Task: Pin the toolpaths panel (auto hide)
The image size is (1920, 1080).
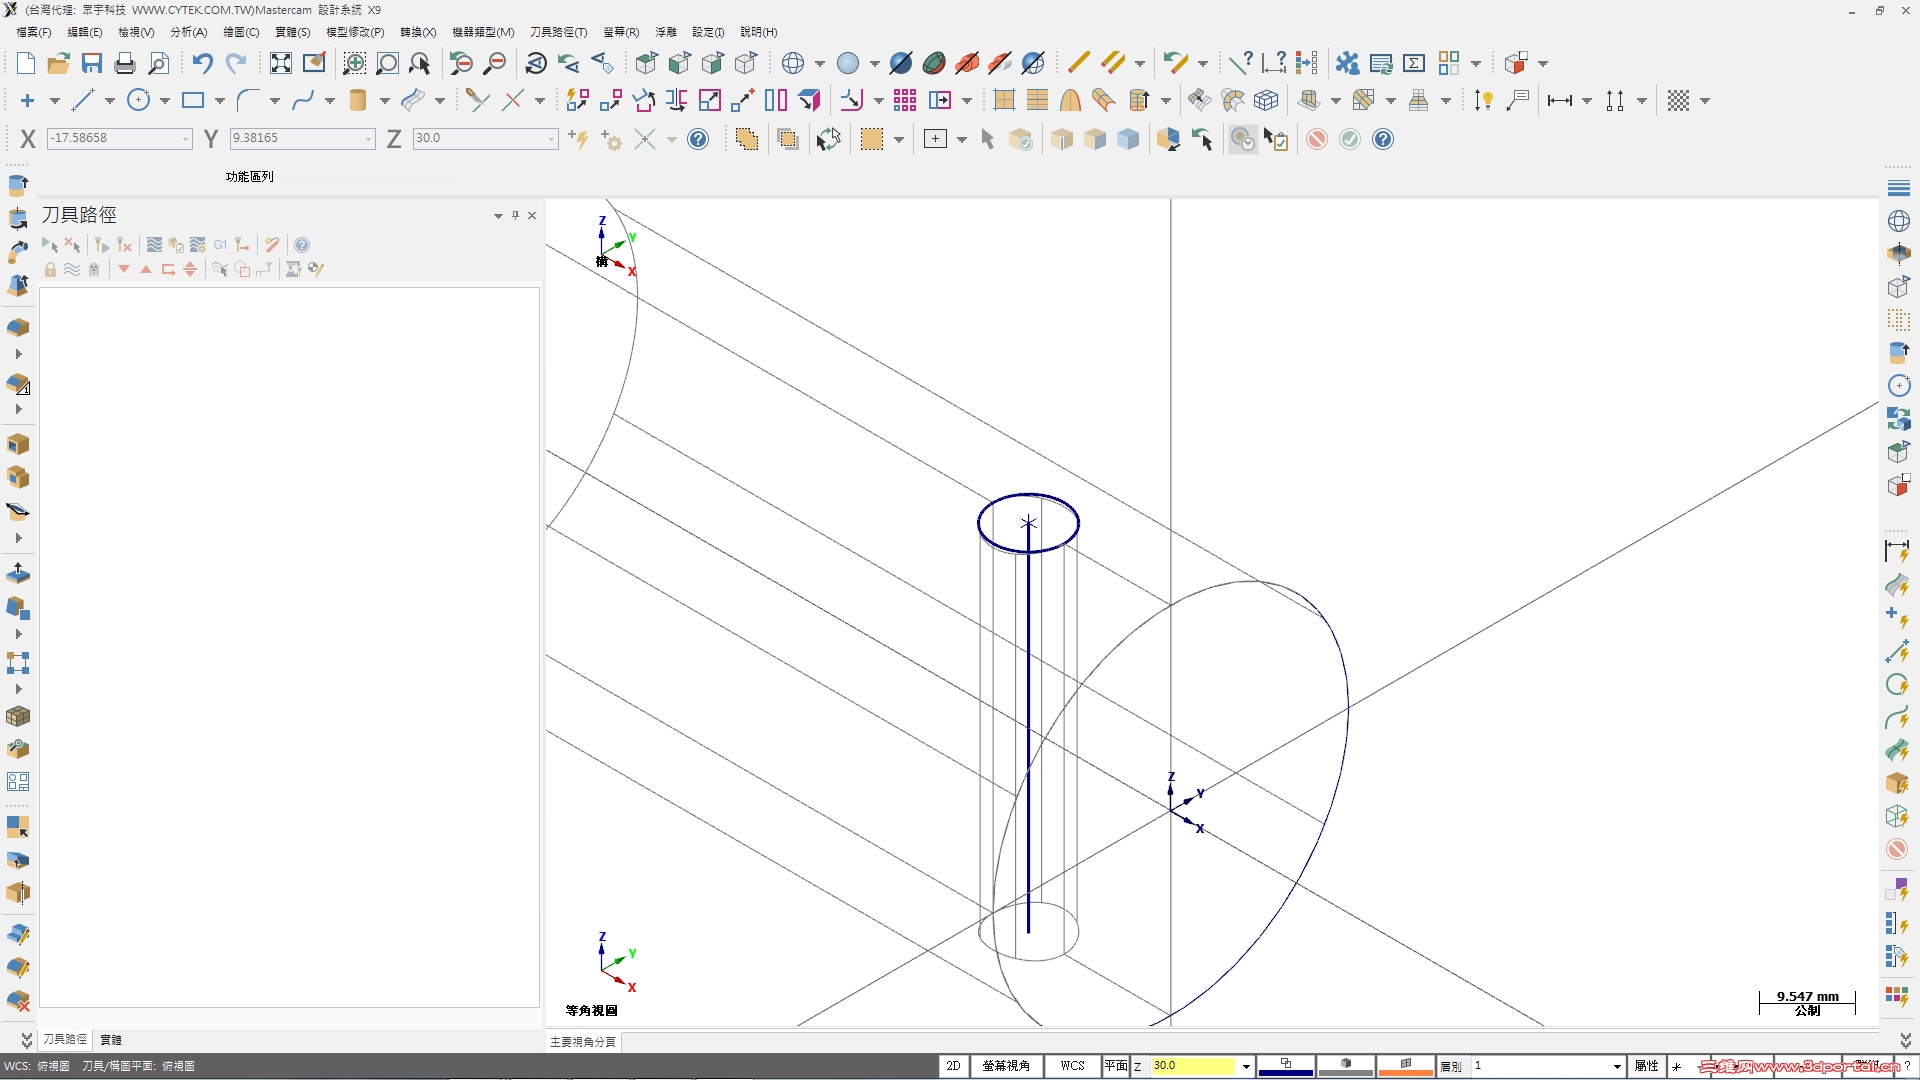Action: 515,215
